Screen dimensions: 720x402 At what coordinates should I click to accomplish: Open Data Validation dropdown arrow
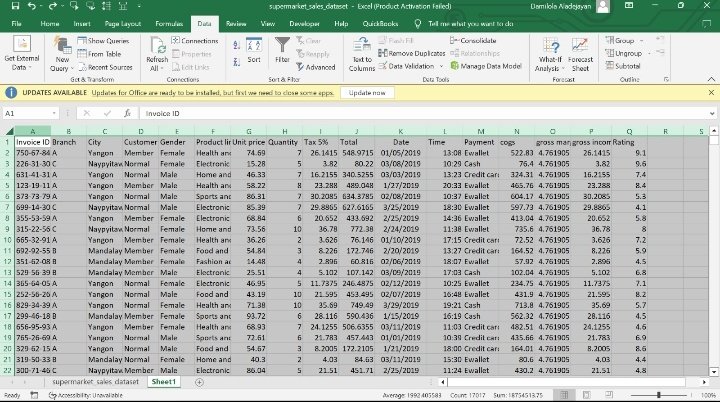[441, 66]
